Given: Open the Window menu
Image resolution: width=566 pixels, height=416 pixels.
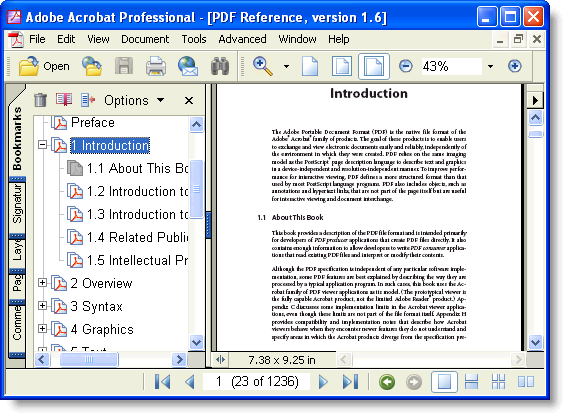Looking at the screenshot, I should click(x=297, y=39).
